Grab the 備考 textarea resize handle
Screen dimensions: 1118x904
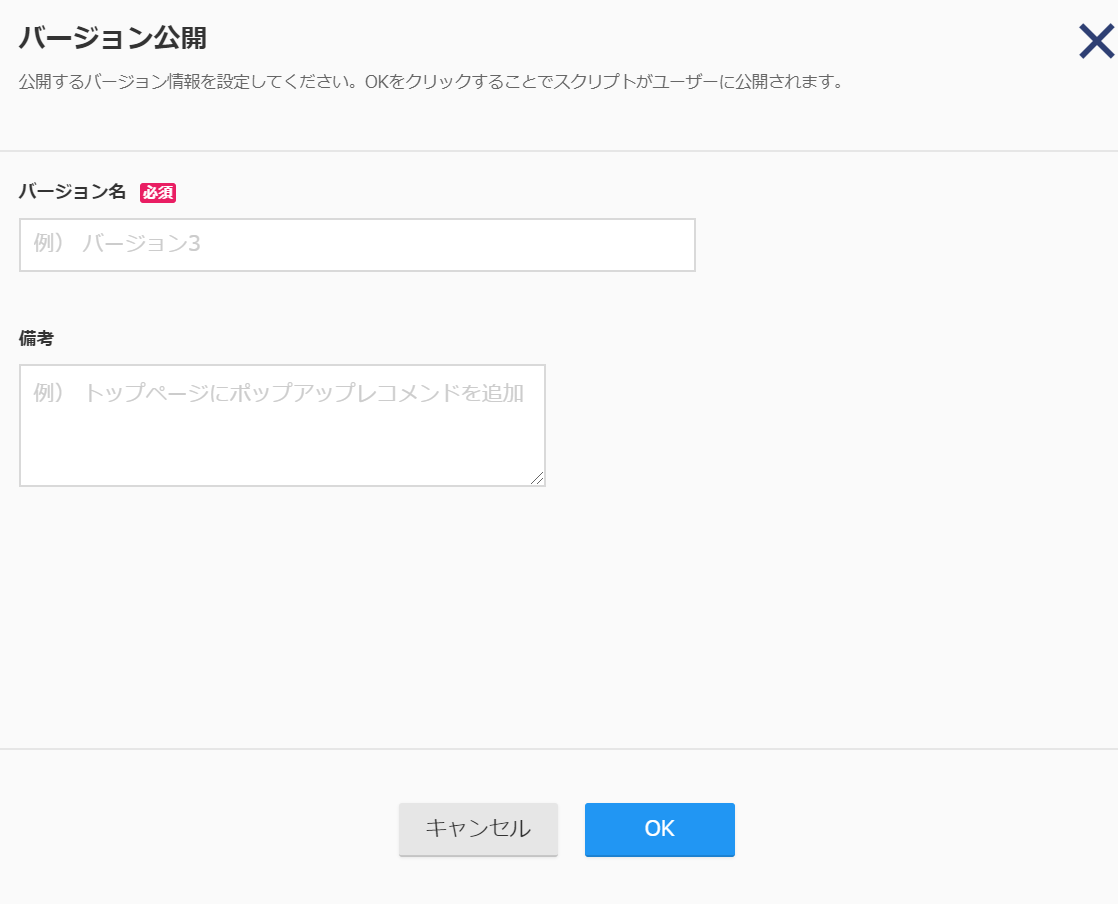[x=537, y=478]
